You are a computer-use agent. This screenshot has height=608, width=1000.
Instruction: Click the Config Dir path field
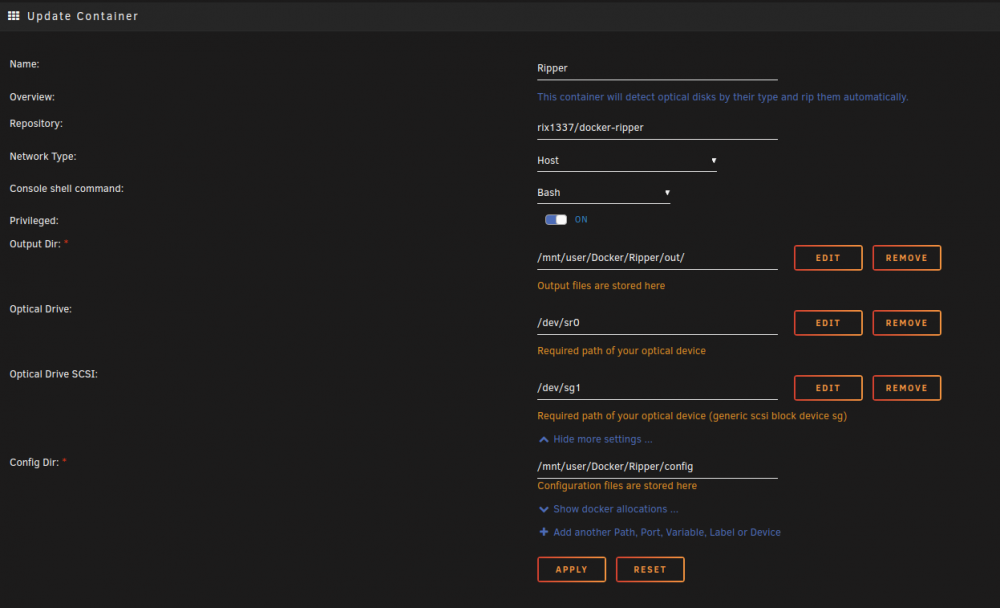(657, 466)
